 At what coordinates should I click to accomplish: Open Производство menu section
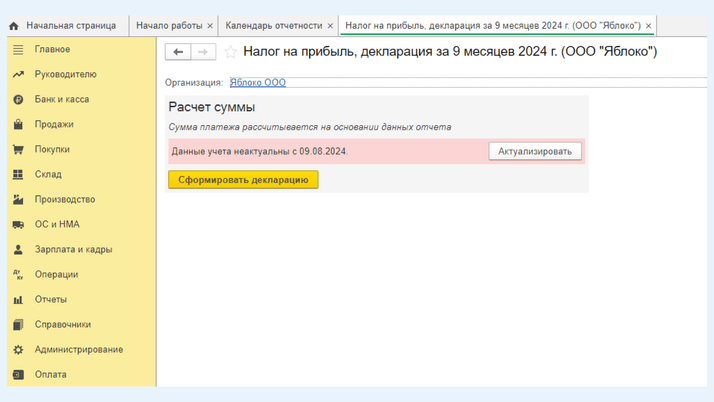point(65,199)
